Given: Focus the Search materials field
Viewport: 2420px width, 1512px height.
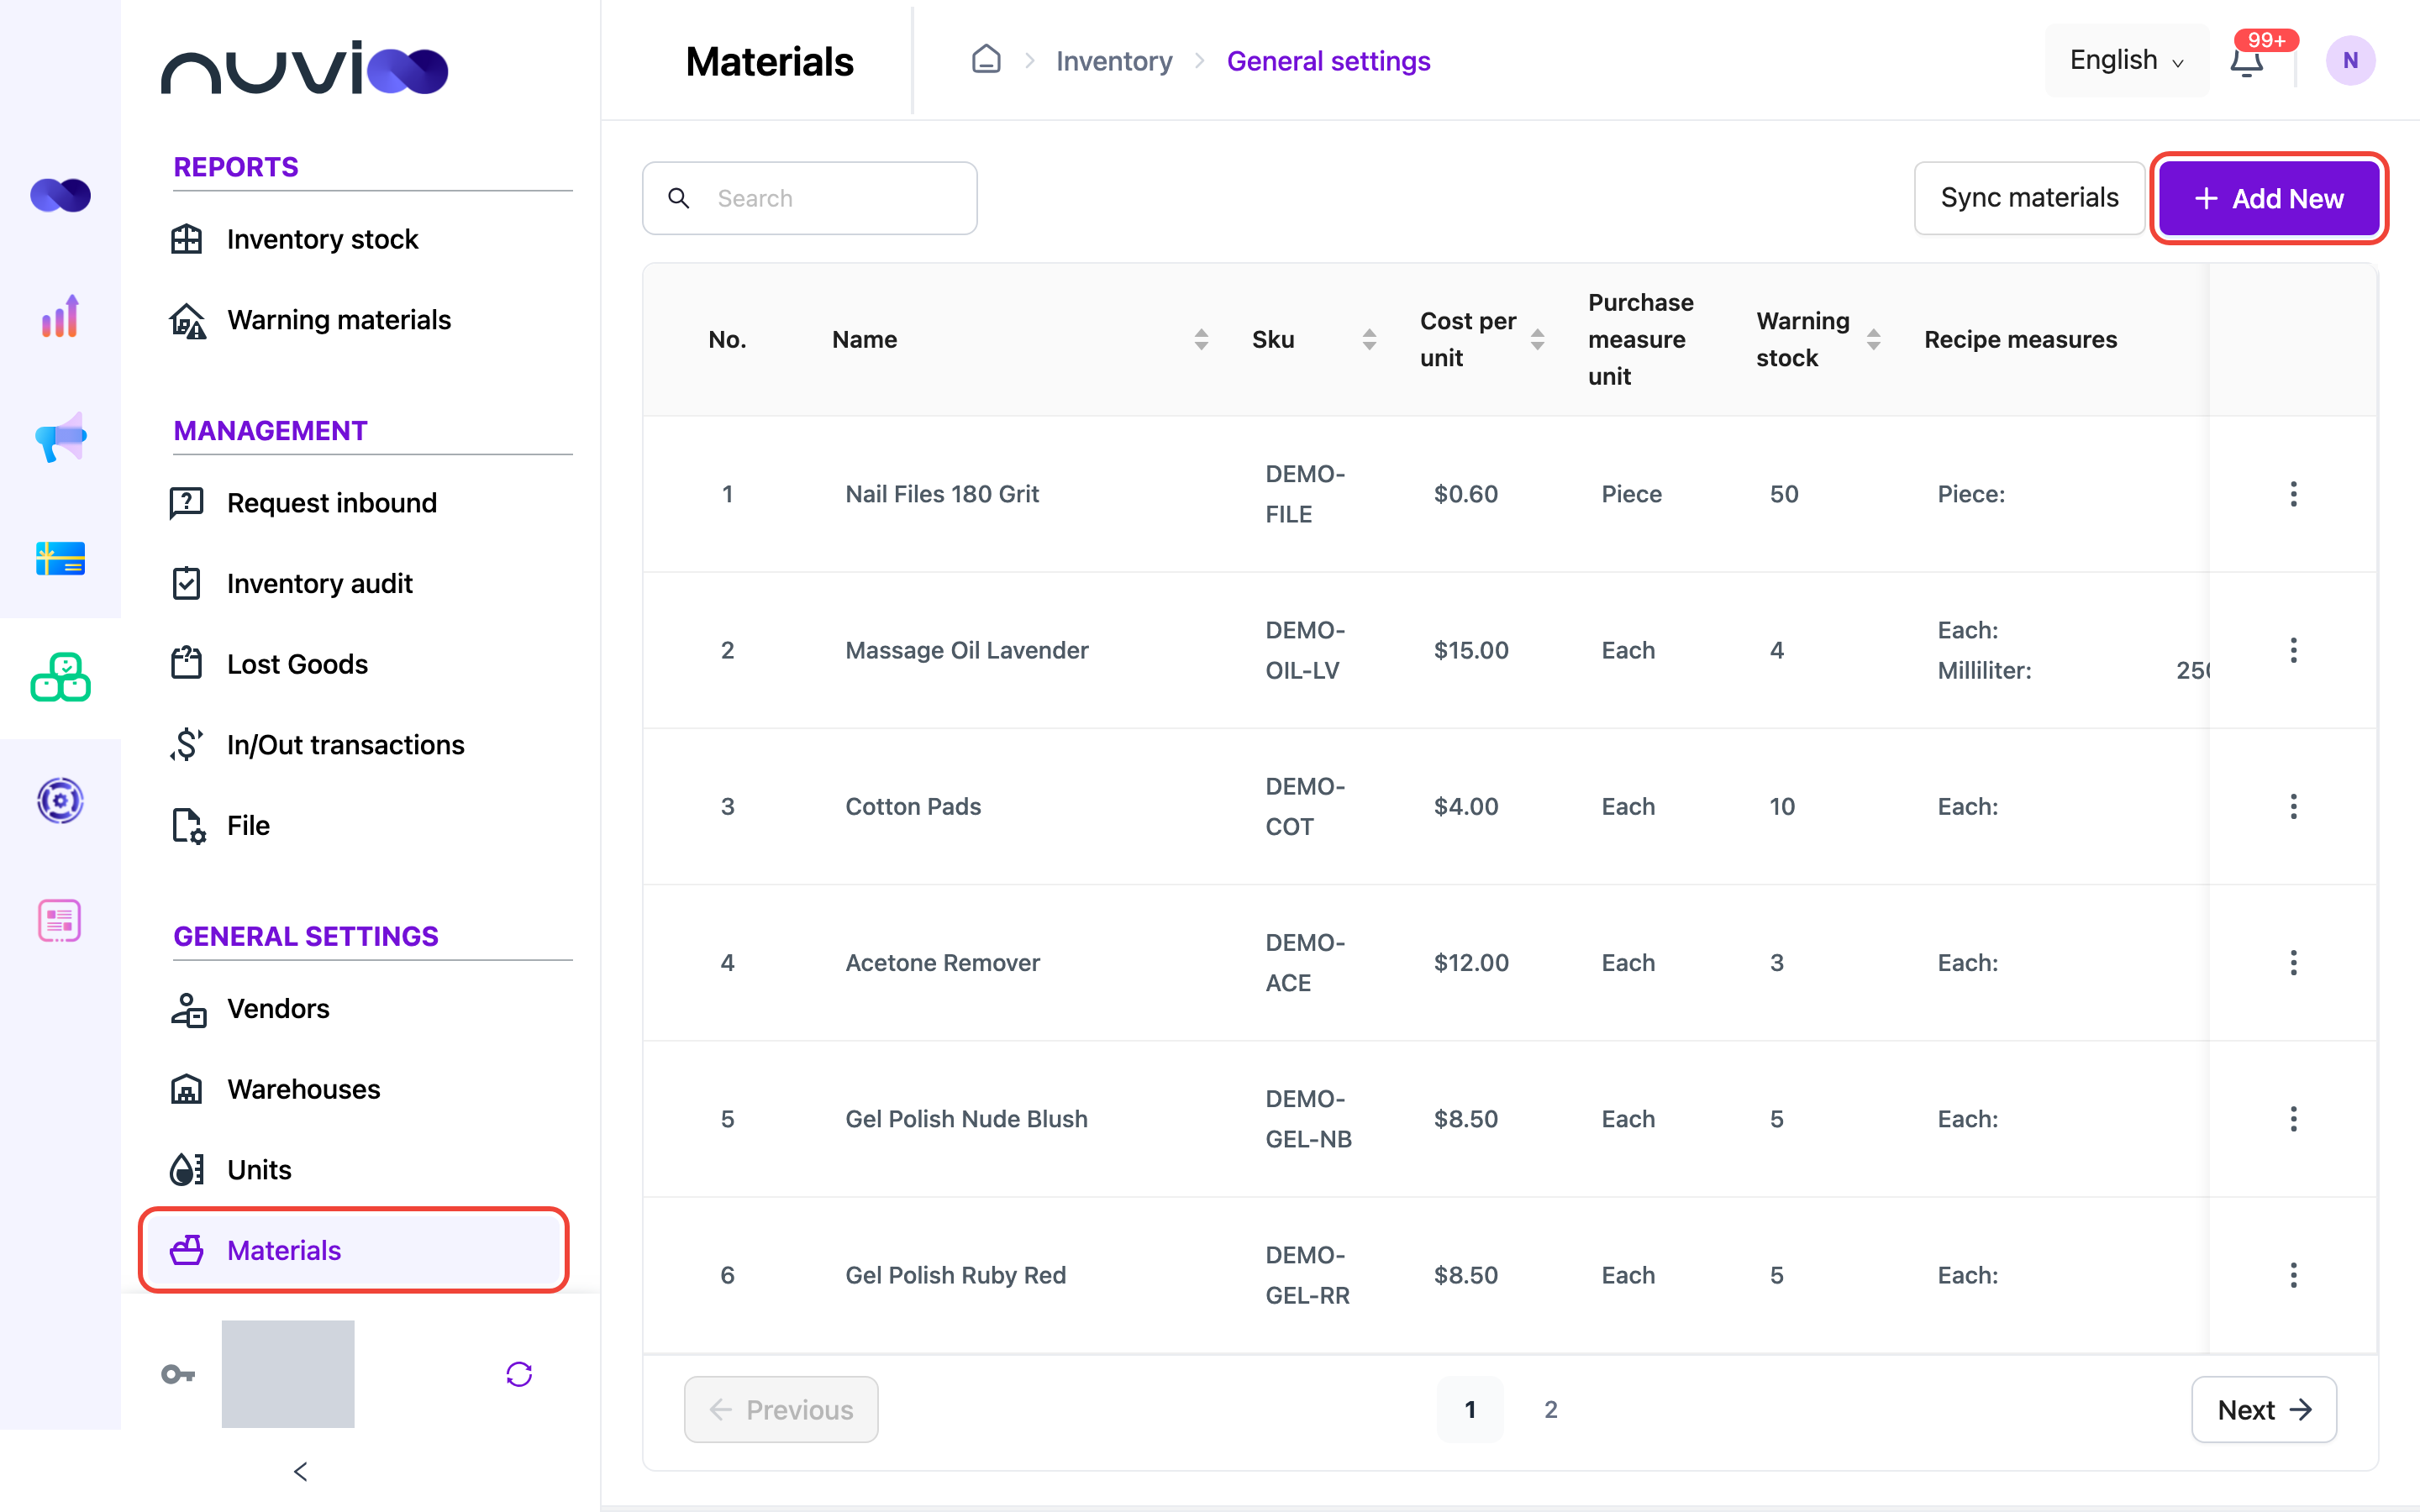Looking at the screenshot, I should point(809,198).
